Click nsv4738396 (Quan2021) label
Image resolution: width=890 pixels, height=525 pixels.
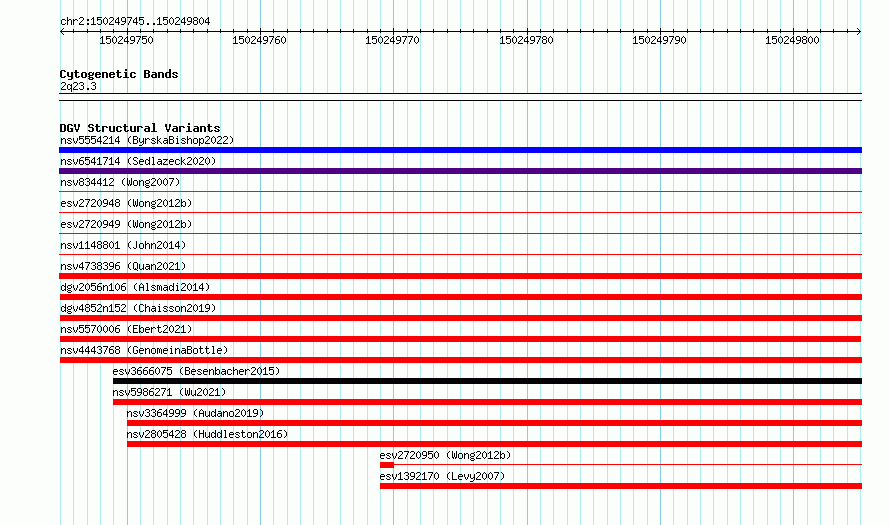pos(123,266)
